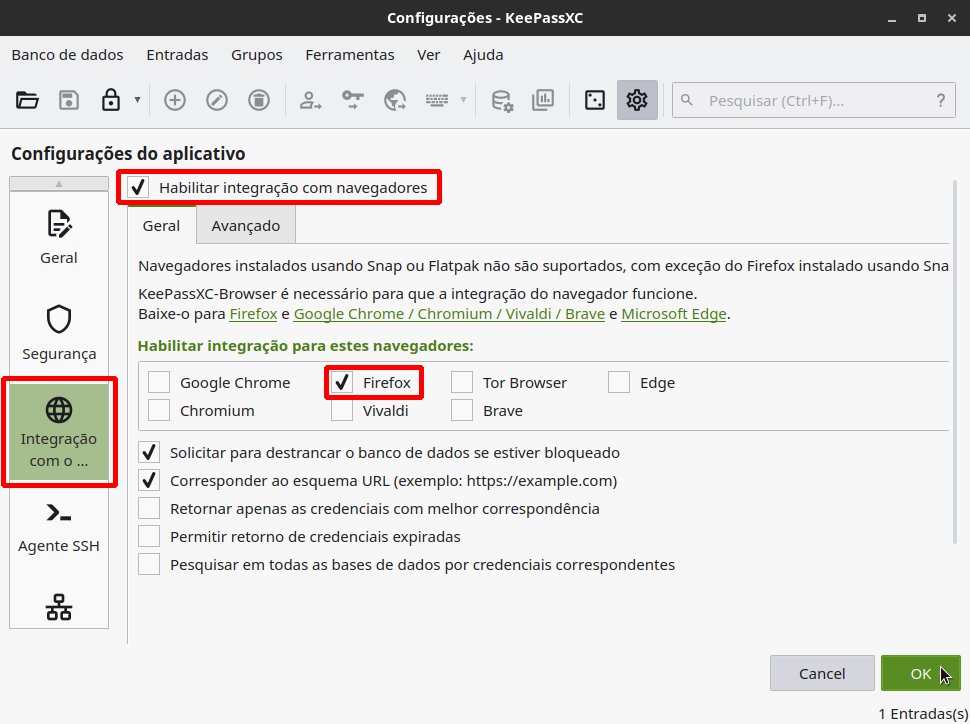Enable Pesquisar em todas as bases de dados
The width and height of the screenshot is (970, 724).
pyautogui.click(x=148, y=564)
